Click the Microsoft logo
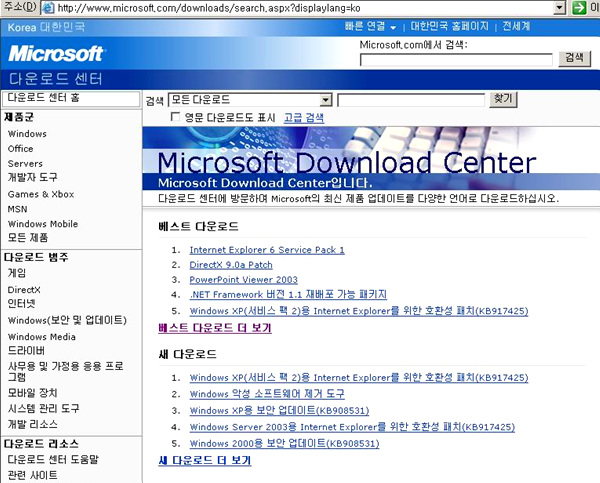 point(56,54)
